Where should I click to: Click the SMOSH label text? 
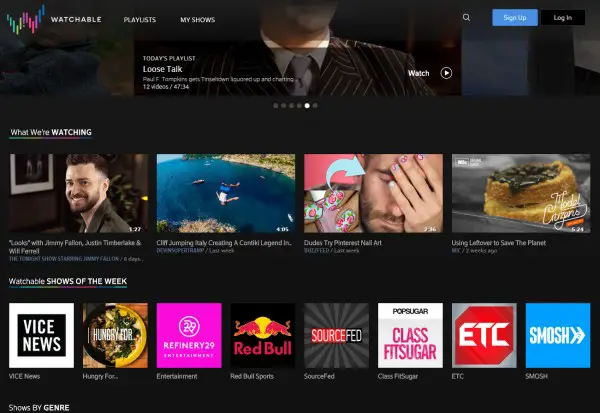coord(536,376)
